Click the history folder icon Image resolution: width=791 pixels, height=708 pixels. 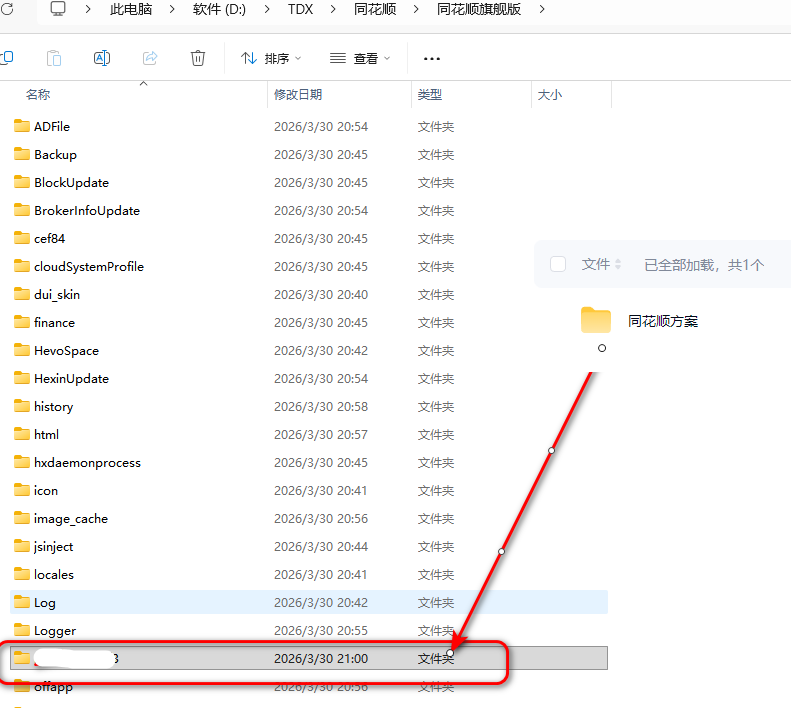[x=22, y=406]
